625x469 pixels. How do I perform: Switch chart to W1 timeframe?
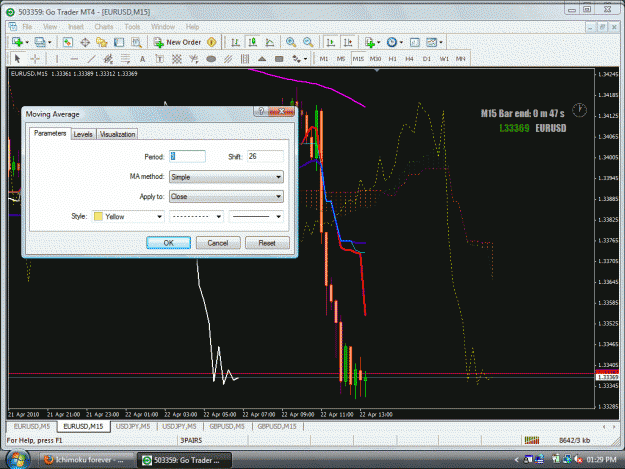(444, 59)
